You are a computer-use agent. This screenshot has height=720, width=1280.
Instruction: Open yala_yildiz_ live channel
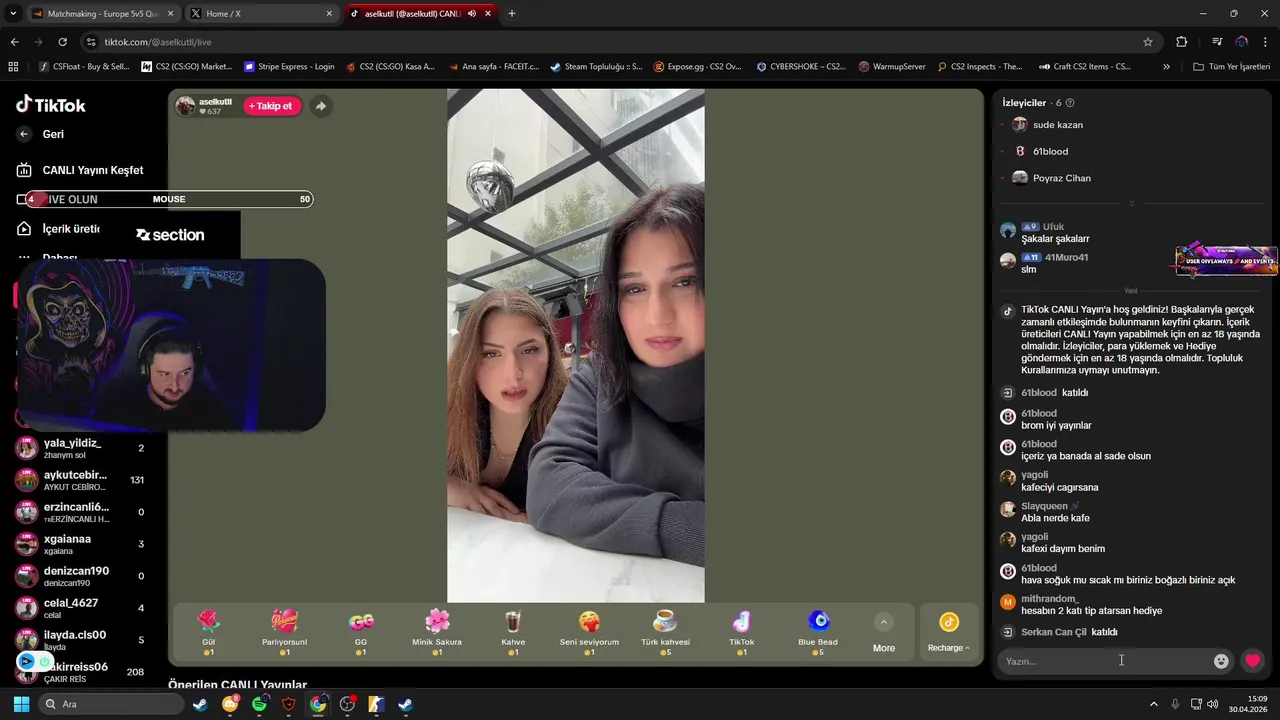(x=80, y=448)
